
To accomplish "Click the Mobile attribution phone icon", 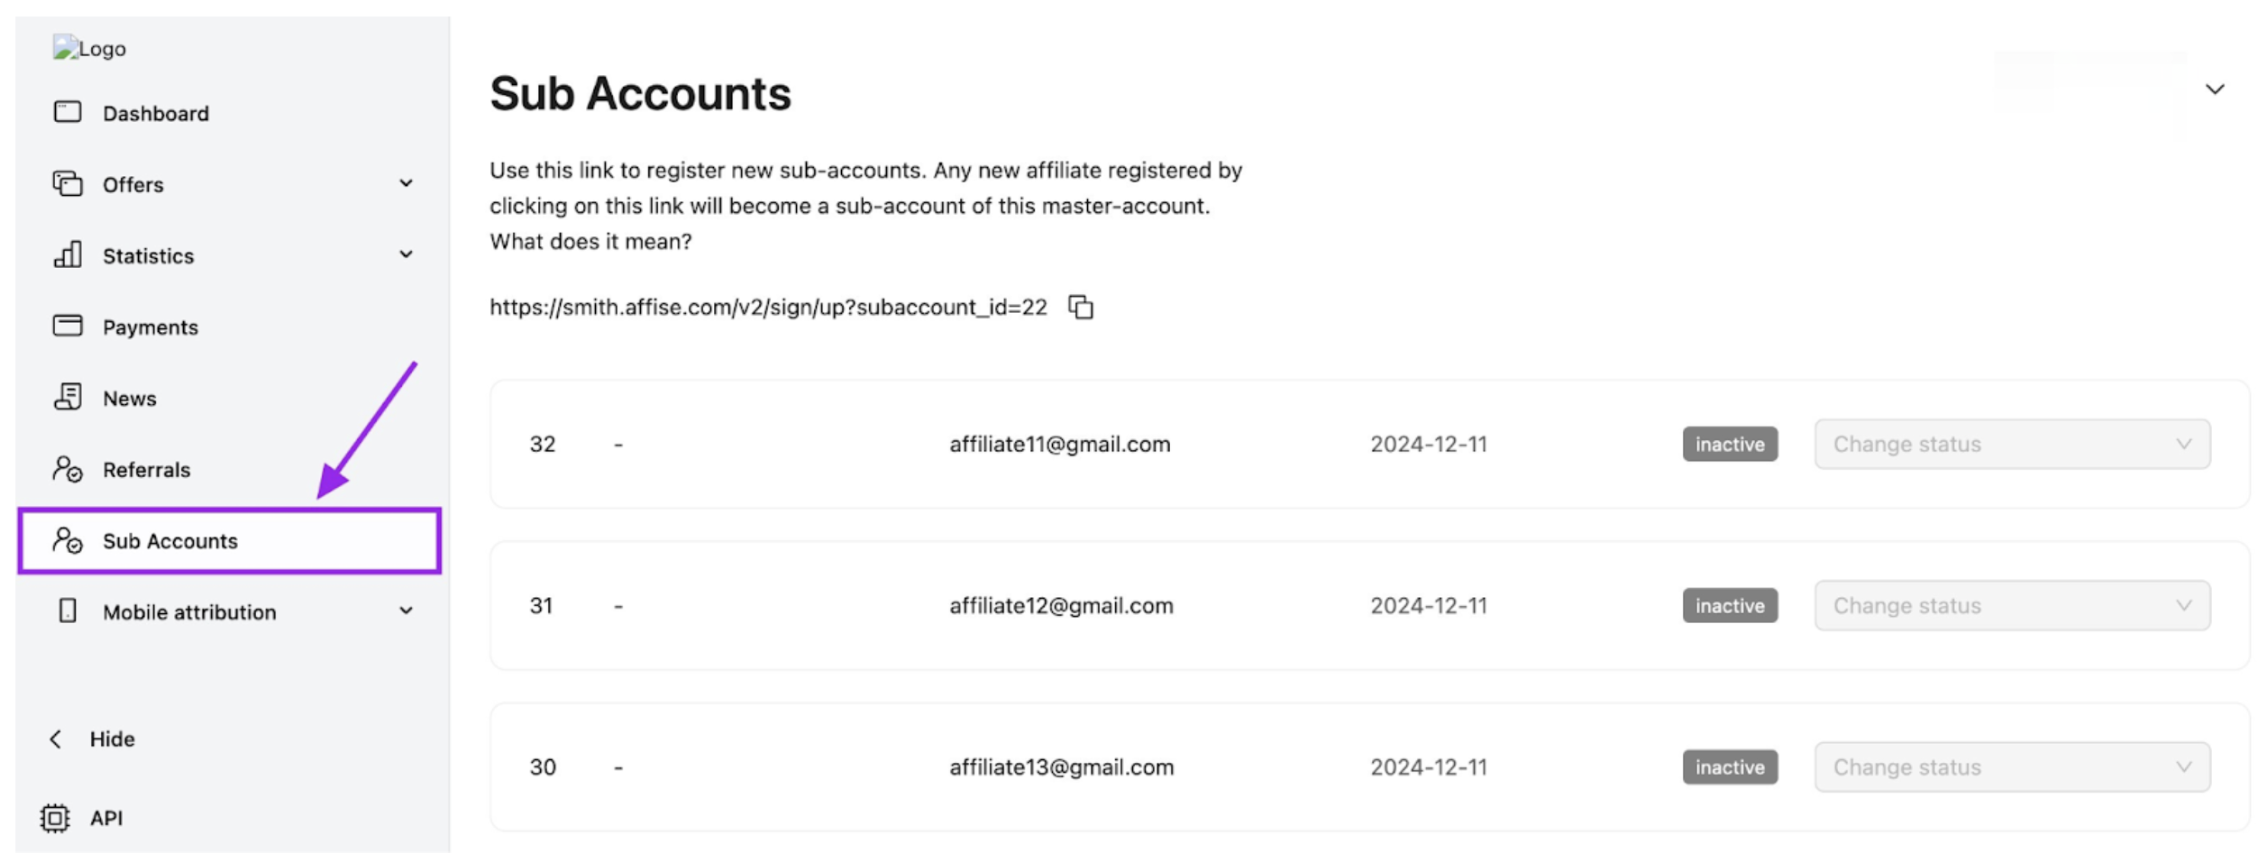I will [67, 611].
